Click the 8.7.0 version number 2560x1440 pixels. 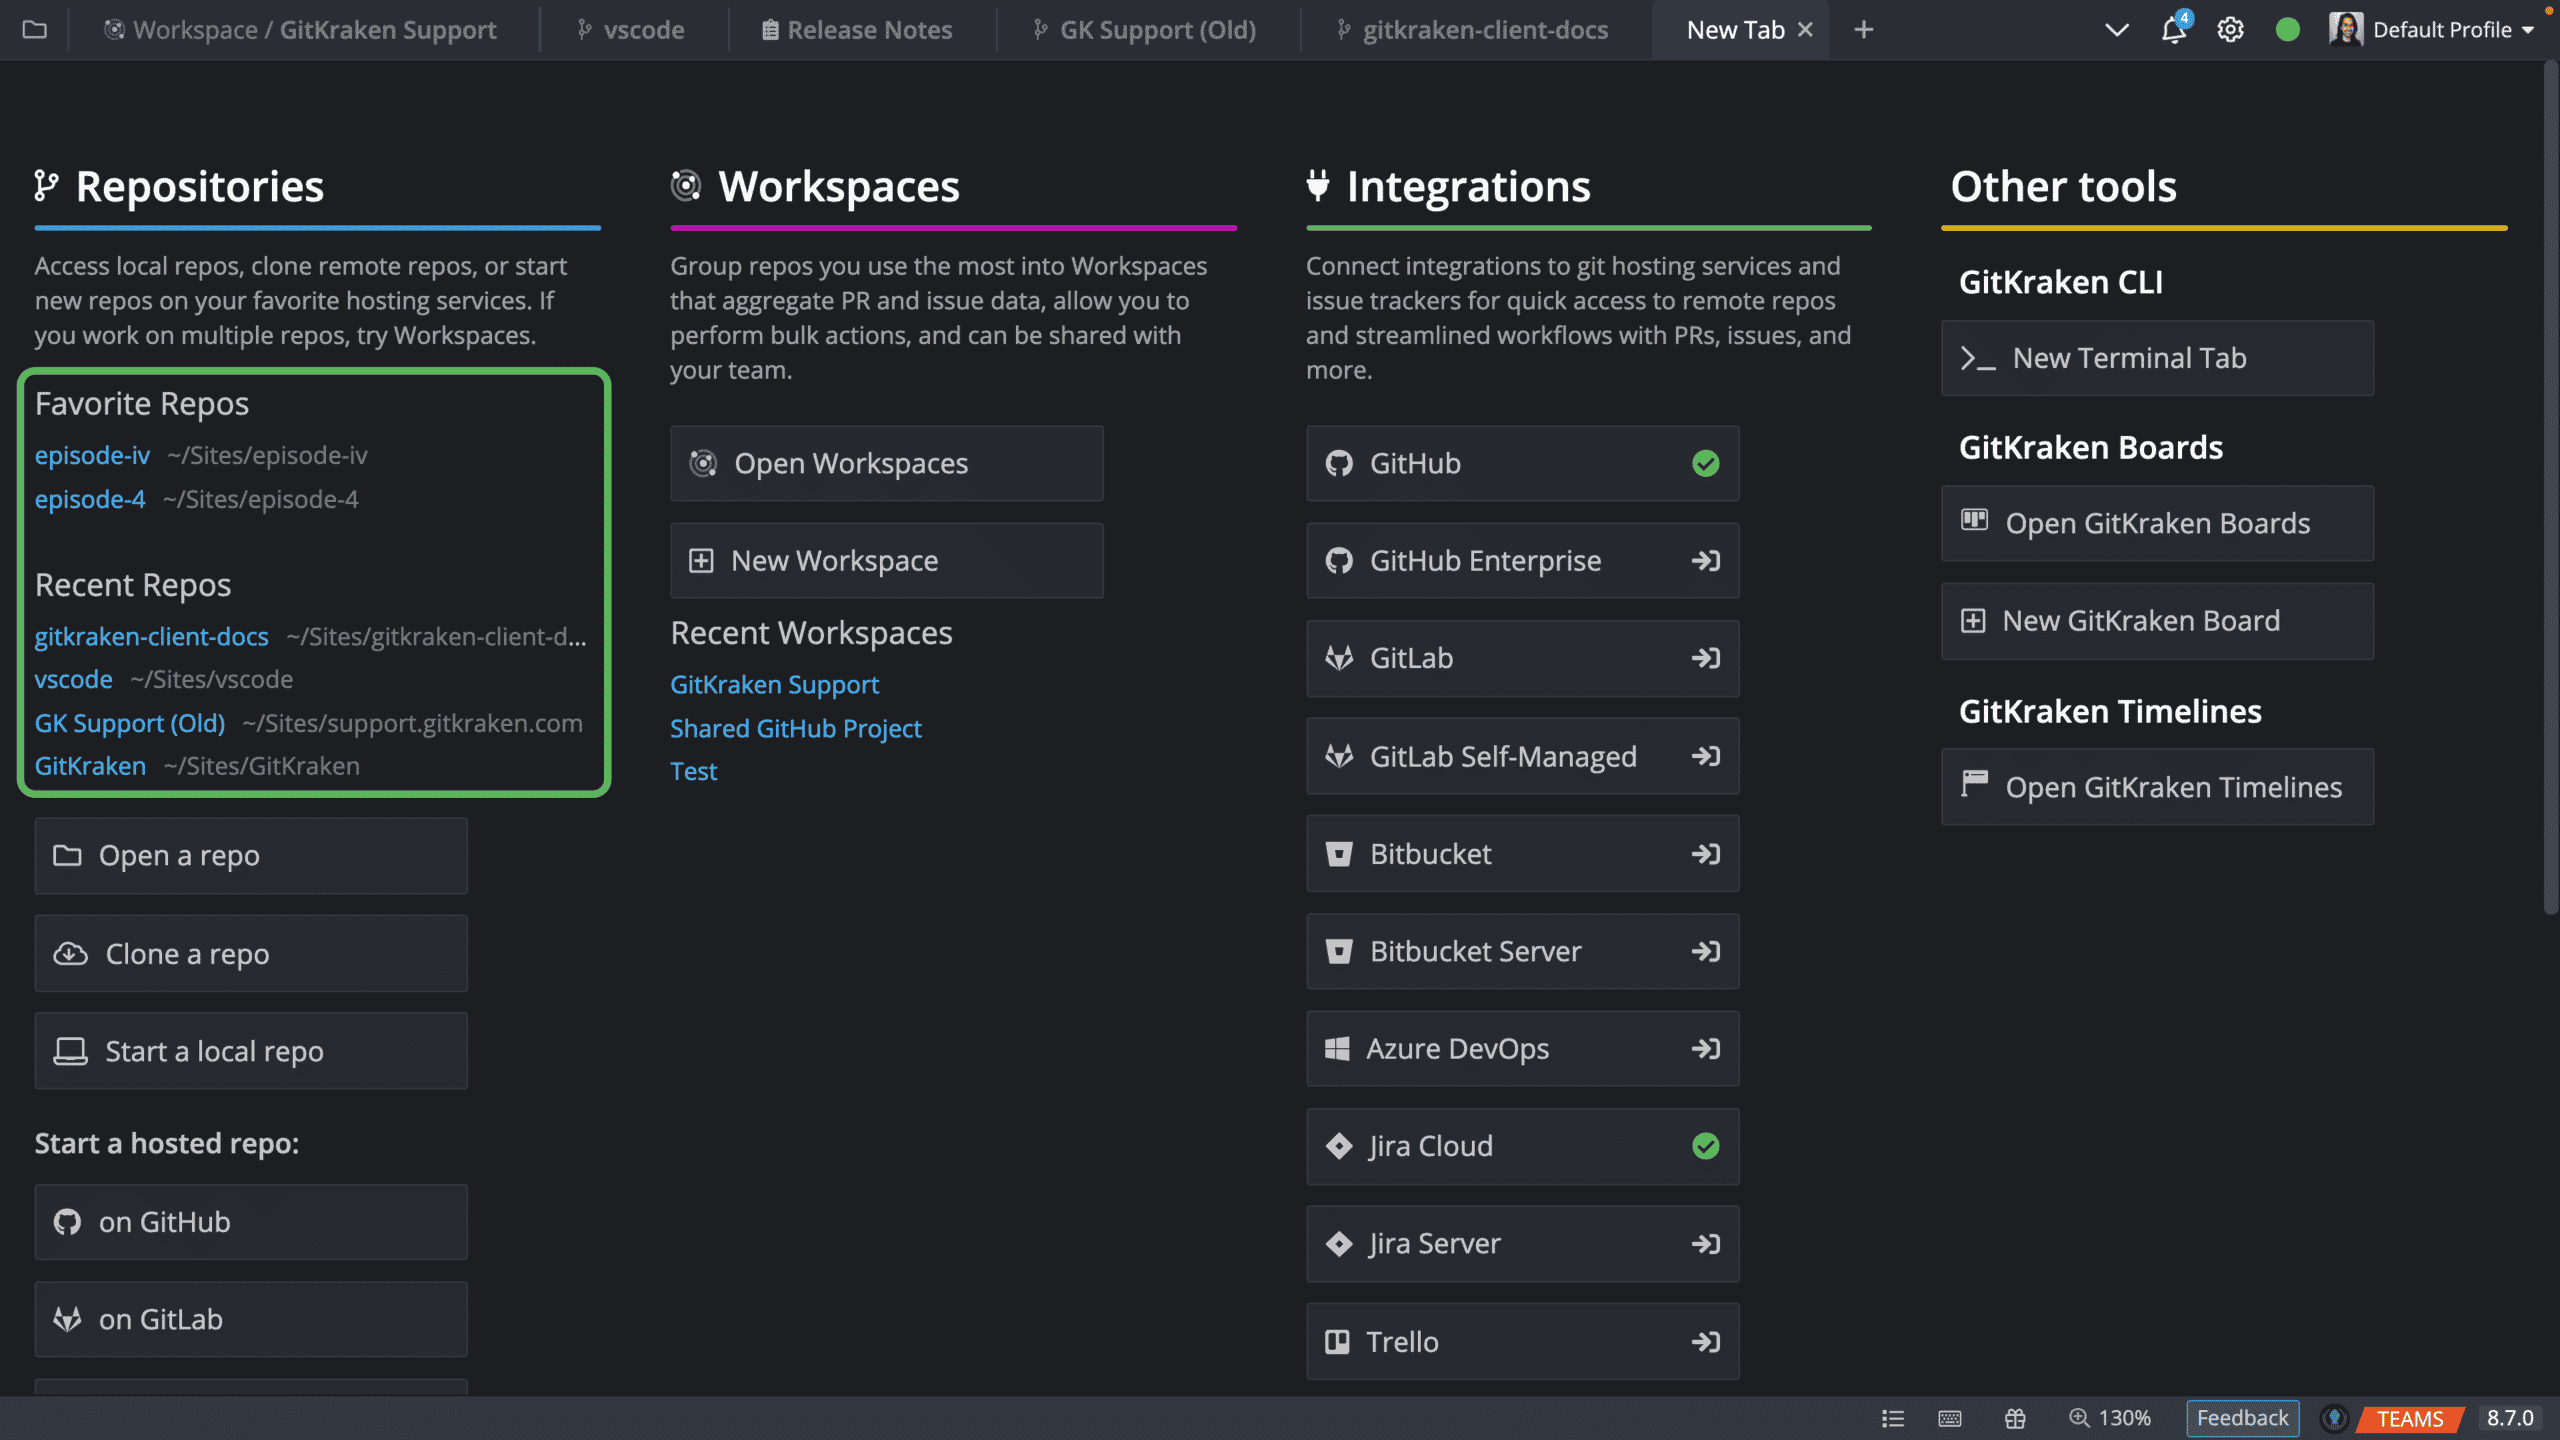2510,1419
